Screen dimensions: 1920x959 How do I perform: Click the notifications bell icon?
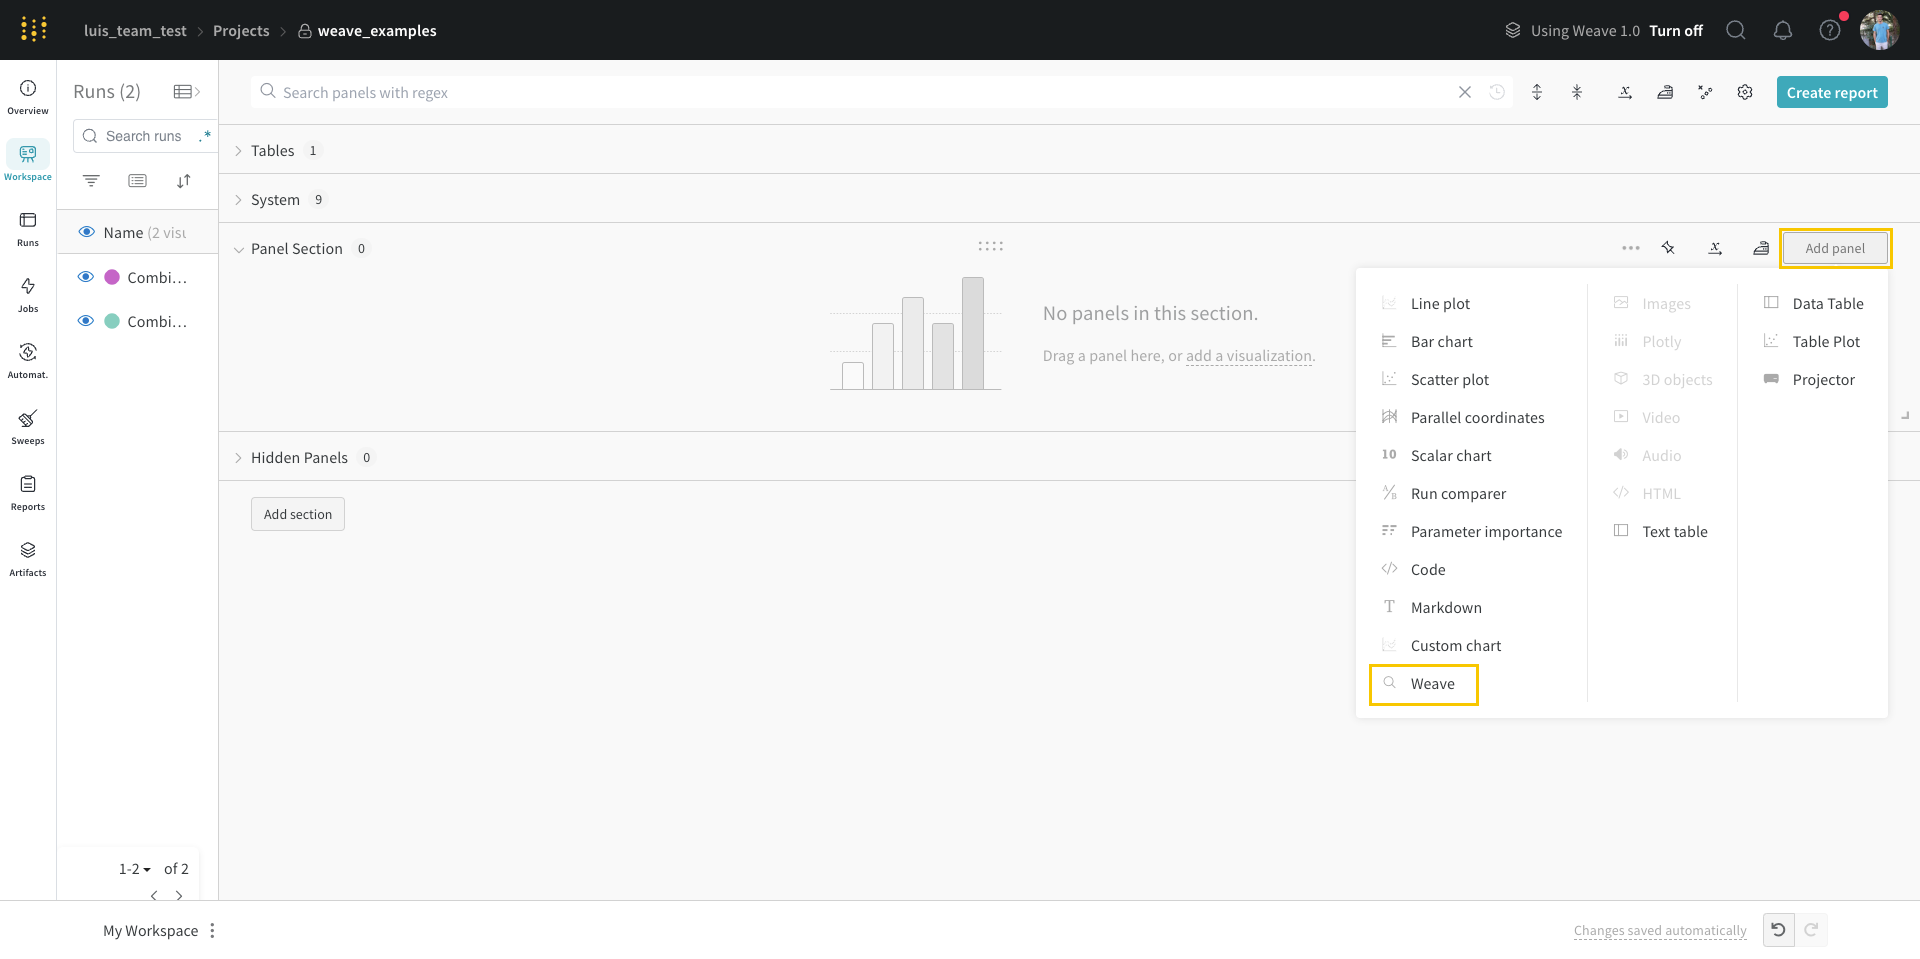click(1783, 30)
